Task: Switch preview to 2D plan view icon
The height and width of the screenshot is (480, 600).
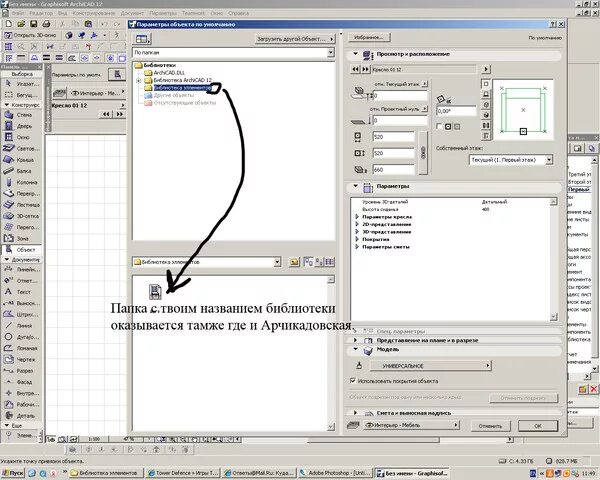Action: 486,84
